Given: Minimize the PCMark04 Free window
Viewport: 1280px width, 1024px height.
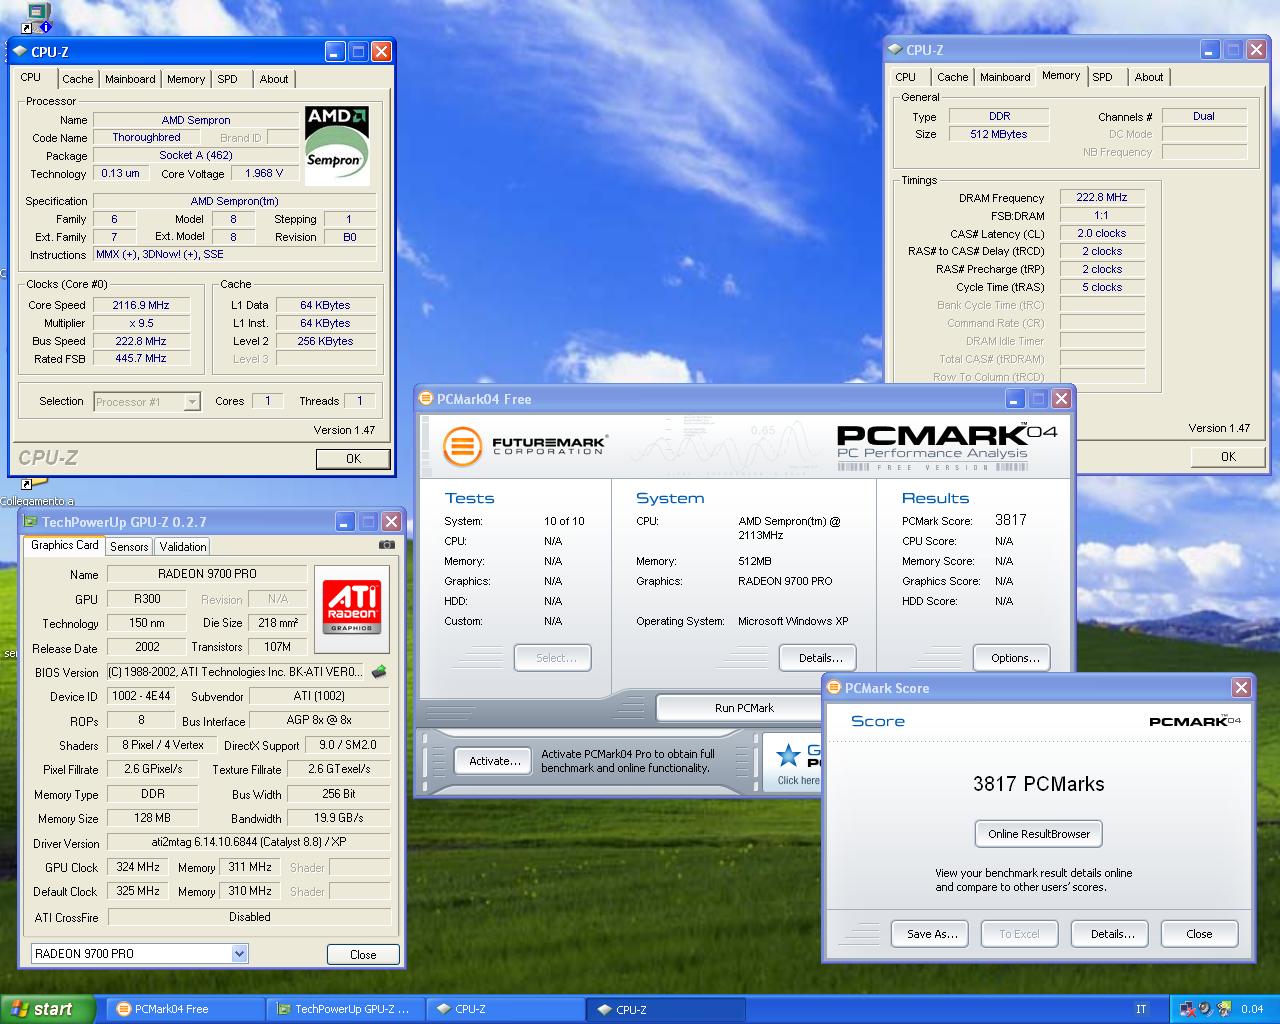Looking at the screenshot, I should 1015,398.
